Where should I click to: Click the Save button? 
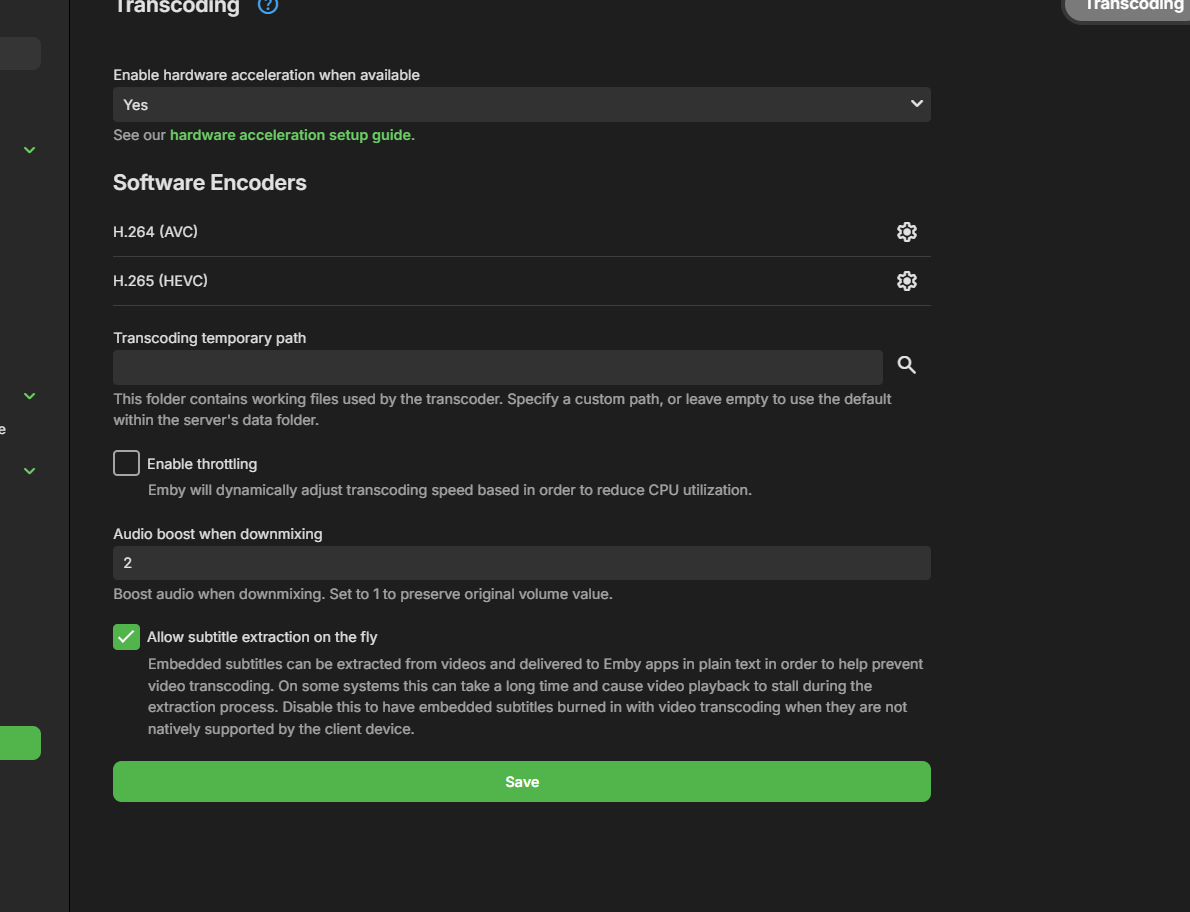pyautogui.click(x=521, y=782)
